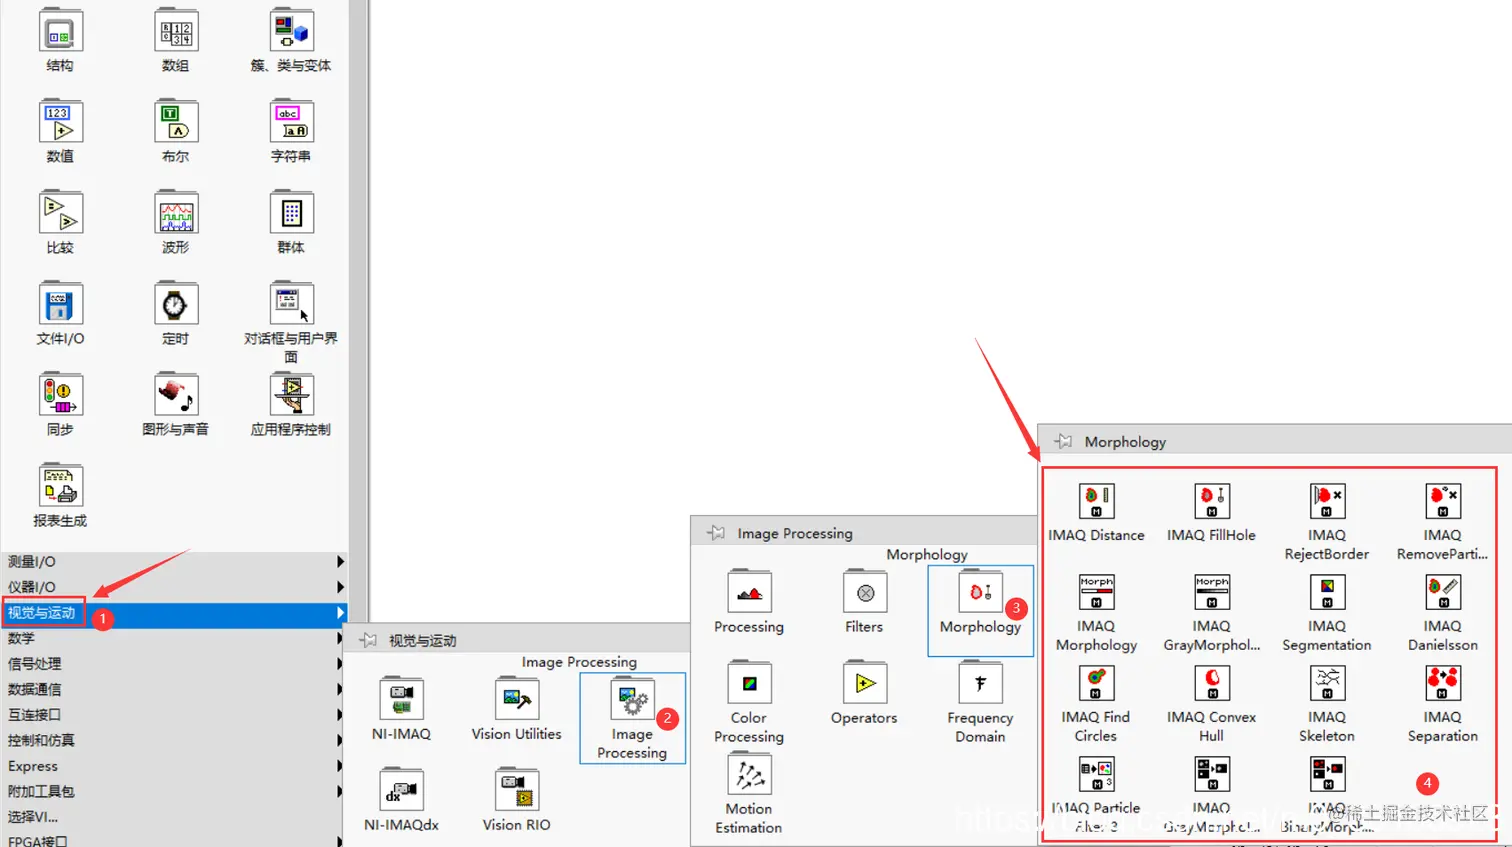Select the IMAQ FillHole VI
The height and width of the screenshot is (847, 1512).
point(1212,501)
